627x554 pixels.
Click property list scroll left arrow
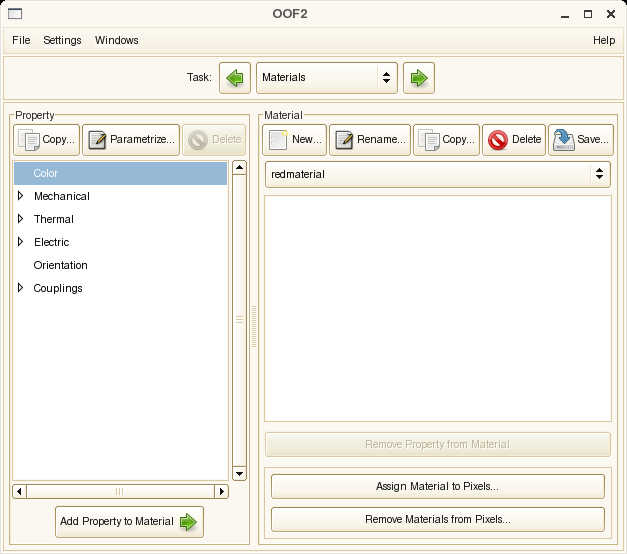pyautogui.click(x=19, y=492)
